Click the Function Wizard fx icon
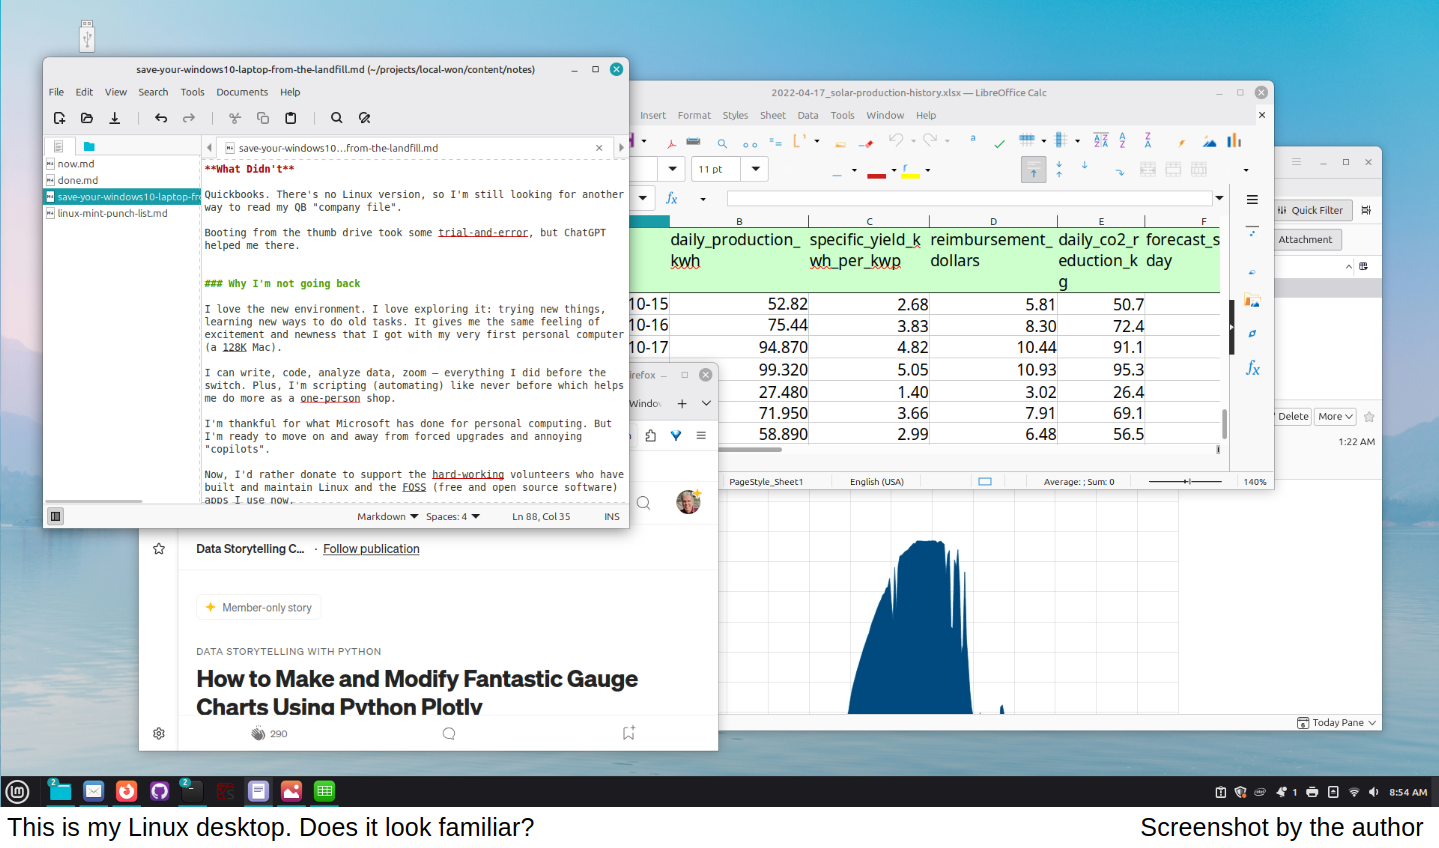1439x848 pixels. pos(672,198)
